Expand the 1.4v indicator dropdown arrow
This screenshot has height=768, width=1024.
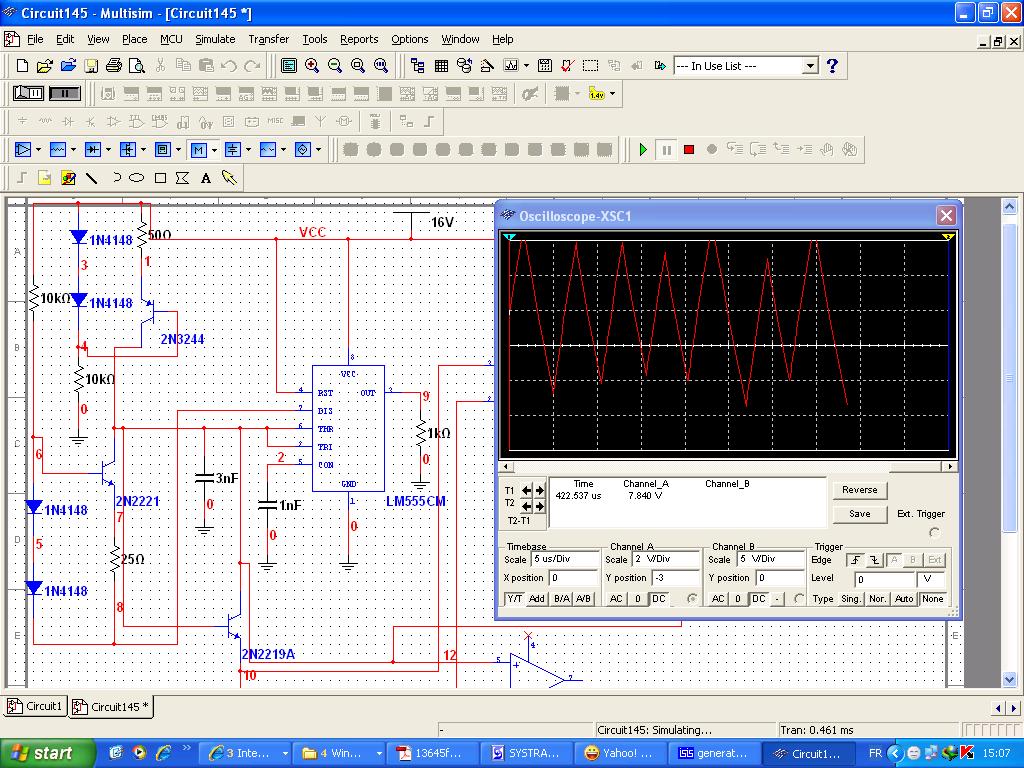pyautogui.click(x=612, y=94)
